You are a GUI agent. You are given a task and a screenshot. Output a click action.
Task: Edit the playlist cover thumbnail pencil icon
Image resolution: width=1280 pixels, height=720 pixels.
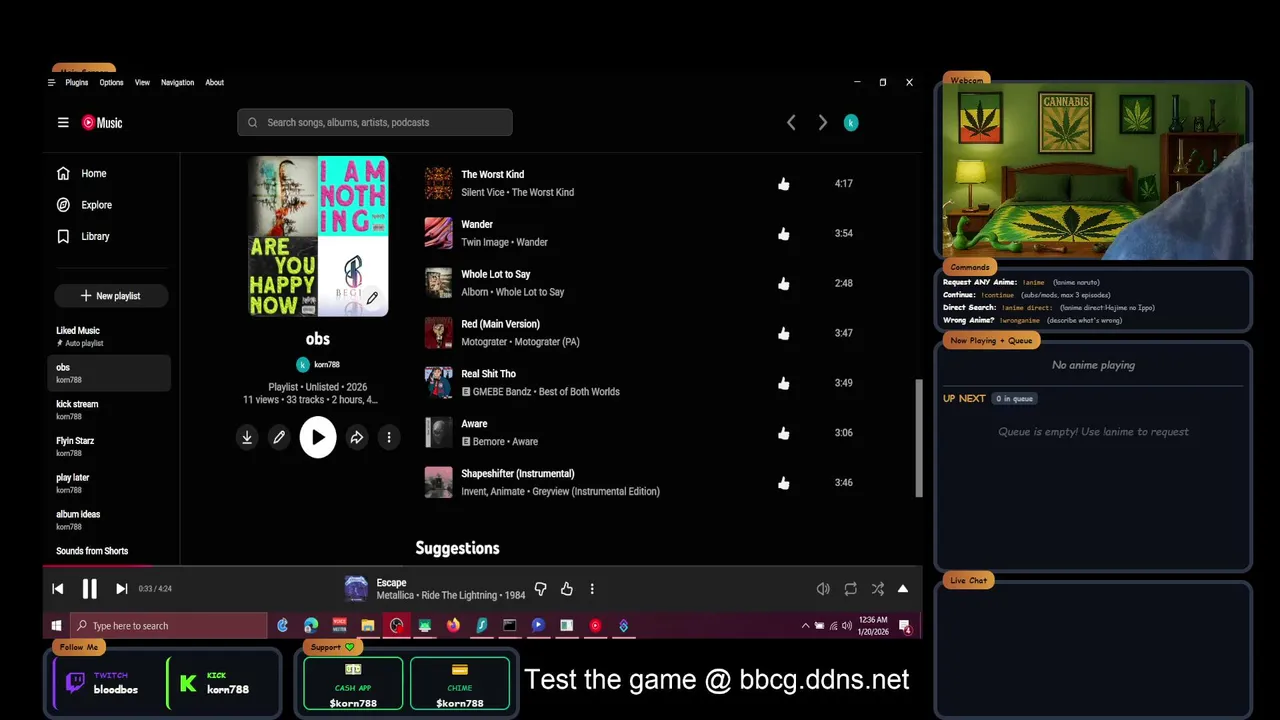372,298
